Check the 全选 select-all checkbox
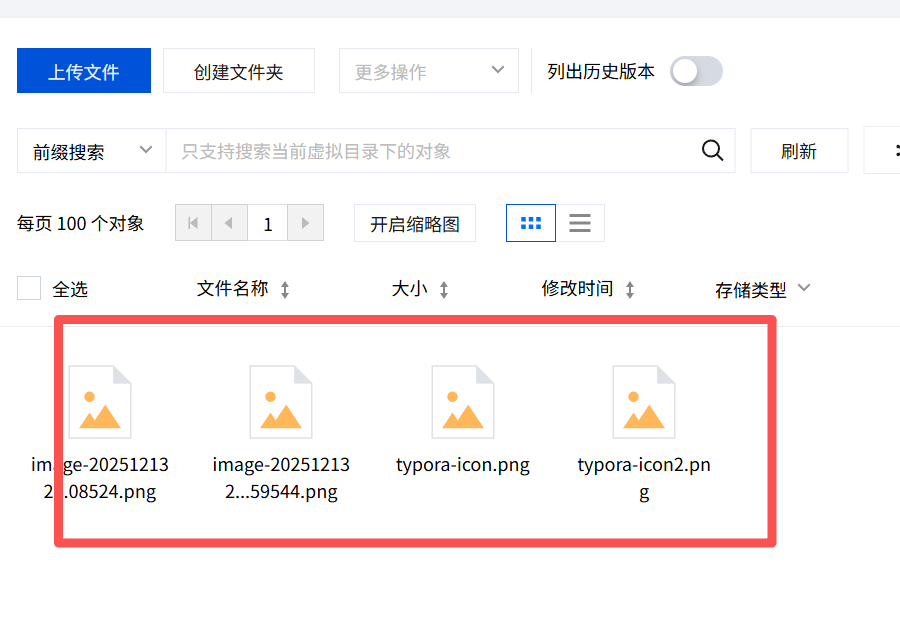Viewport: 900px width, 627px height. 29,289
